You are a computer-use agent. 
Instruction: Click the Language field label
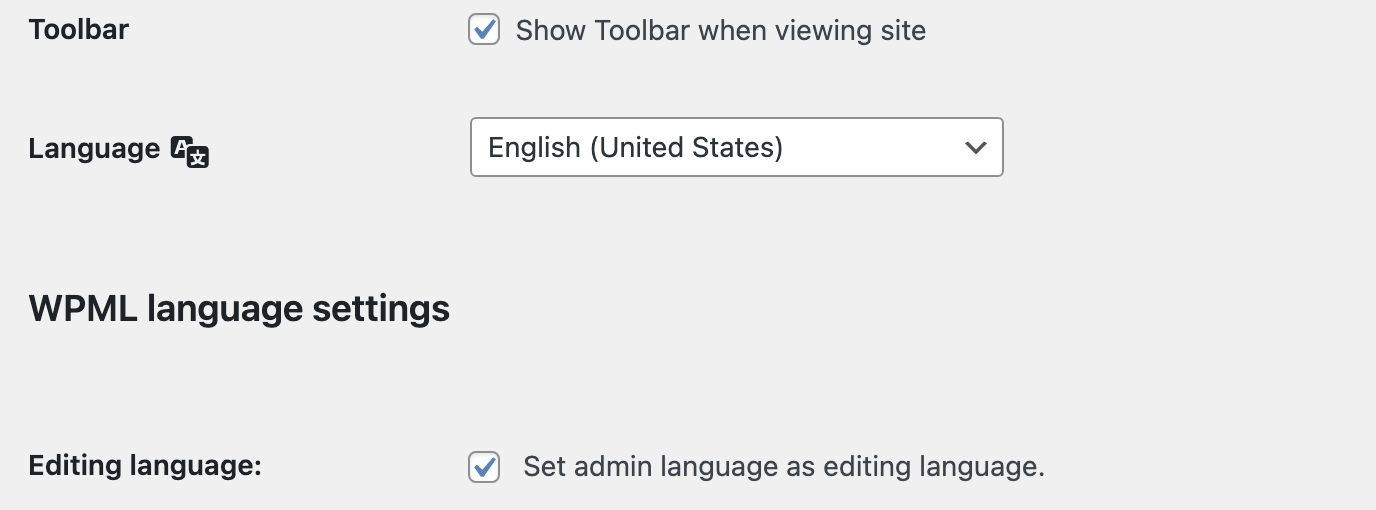pyautogui.click(x=94, y=149)
